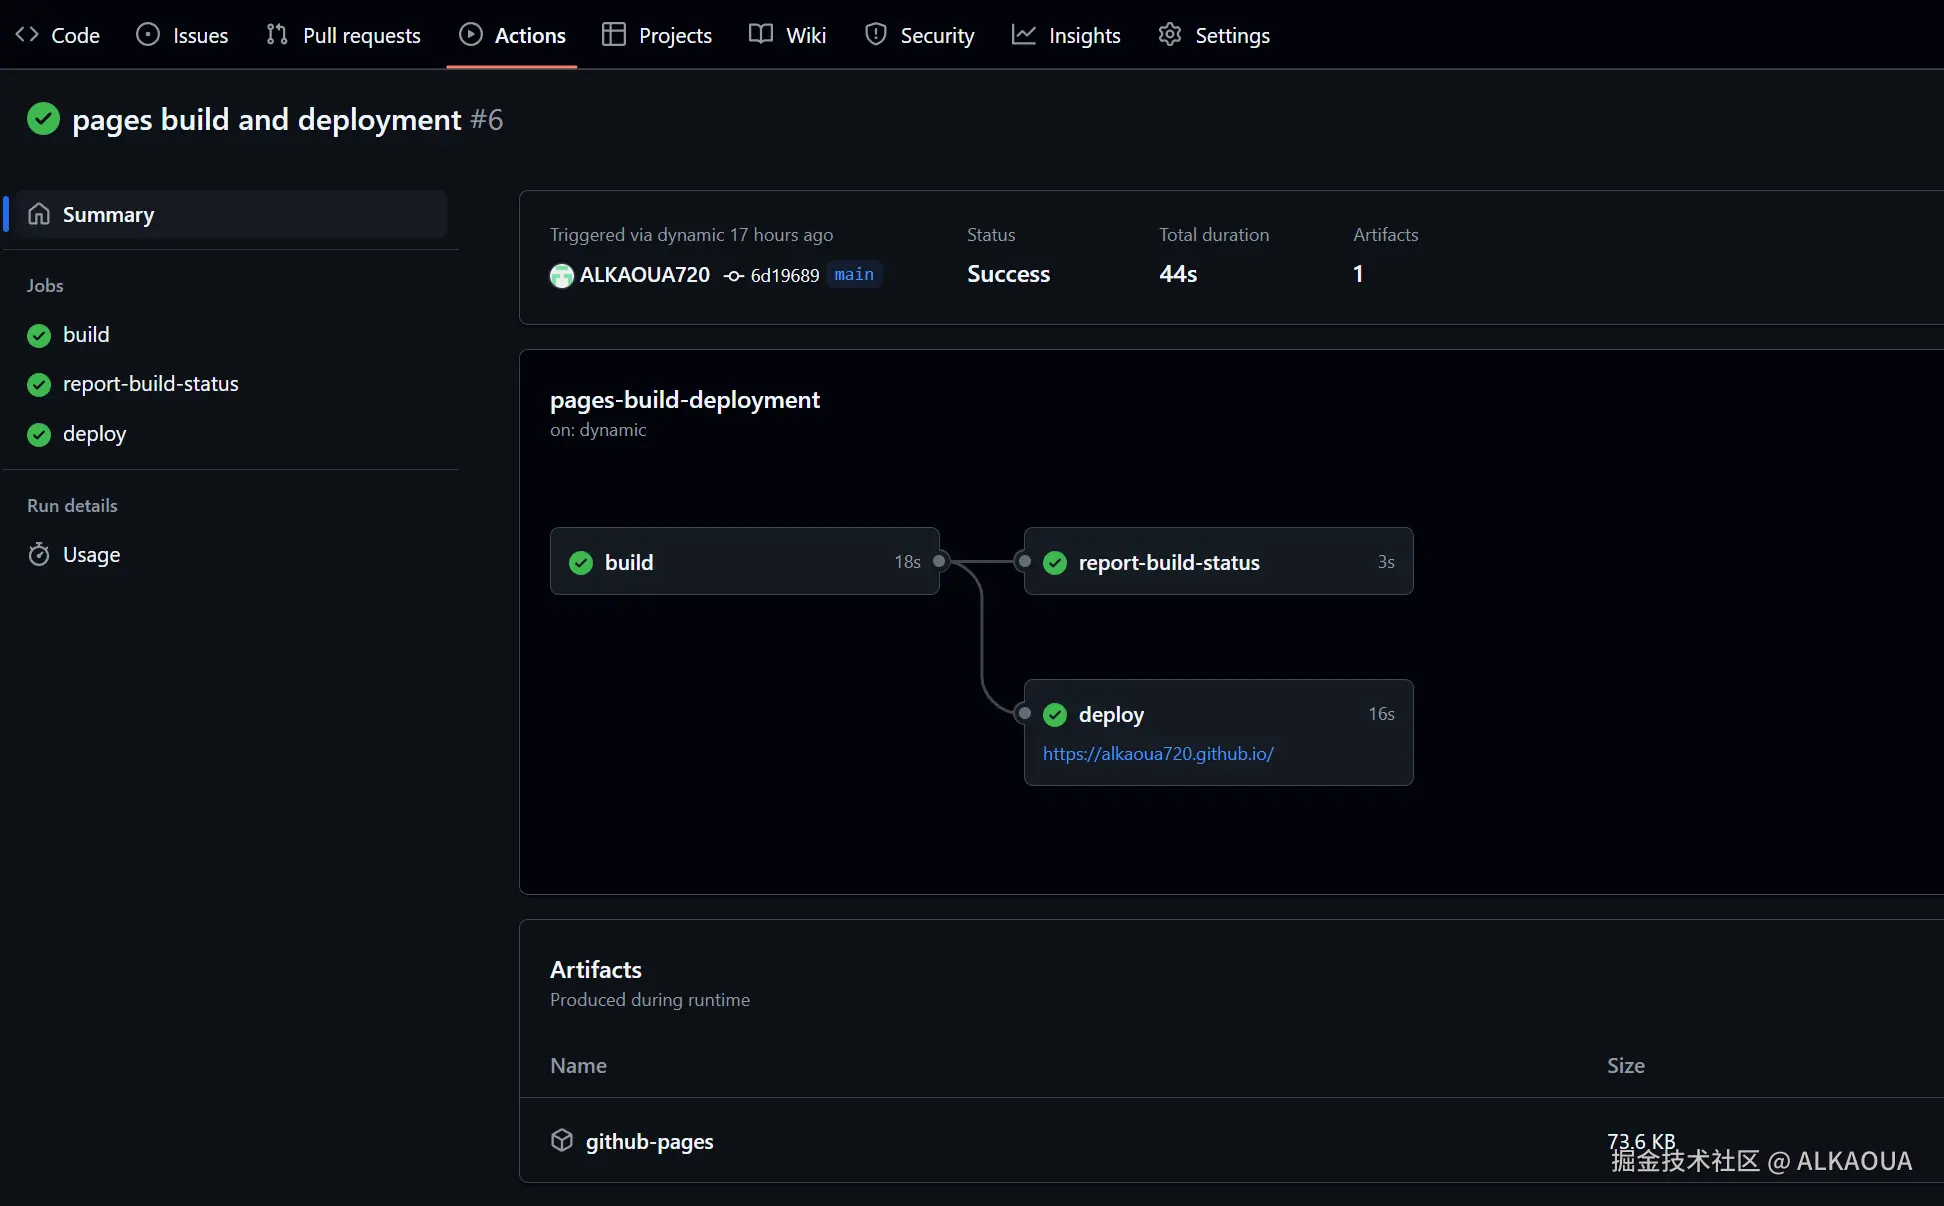Download the github-pages artifact
This screenshot has width=1944, height=1206.
click(649, 1141)
